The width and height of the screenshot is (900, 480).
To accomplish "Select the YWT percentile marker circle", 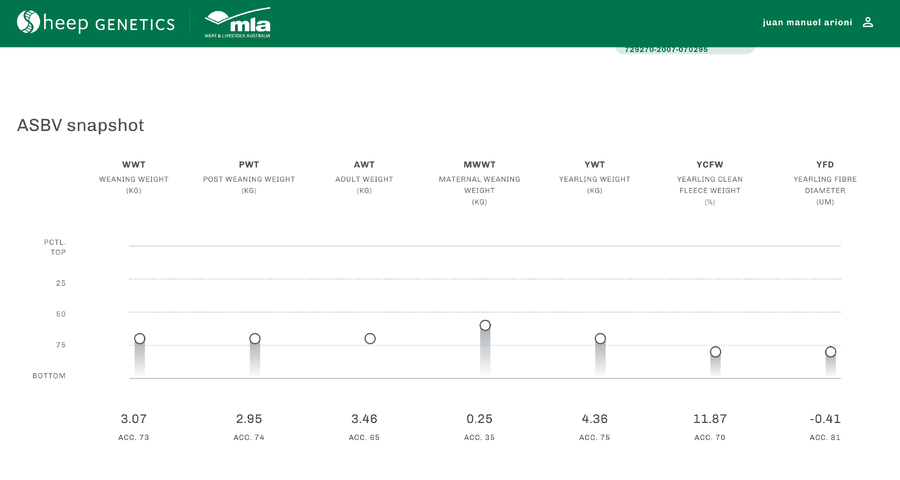I will point(600,339).
